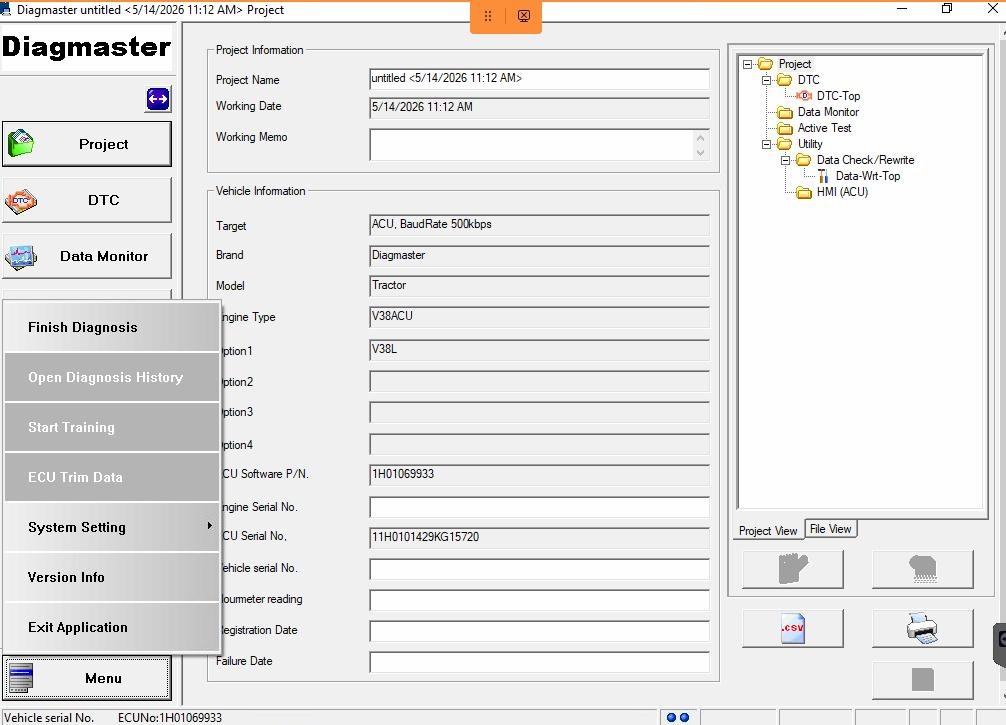Screen dimensions: 1006x725
Task: Click the orange toolbar disconnect screen icon
Action: tap(524, 16)
